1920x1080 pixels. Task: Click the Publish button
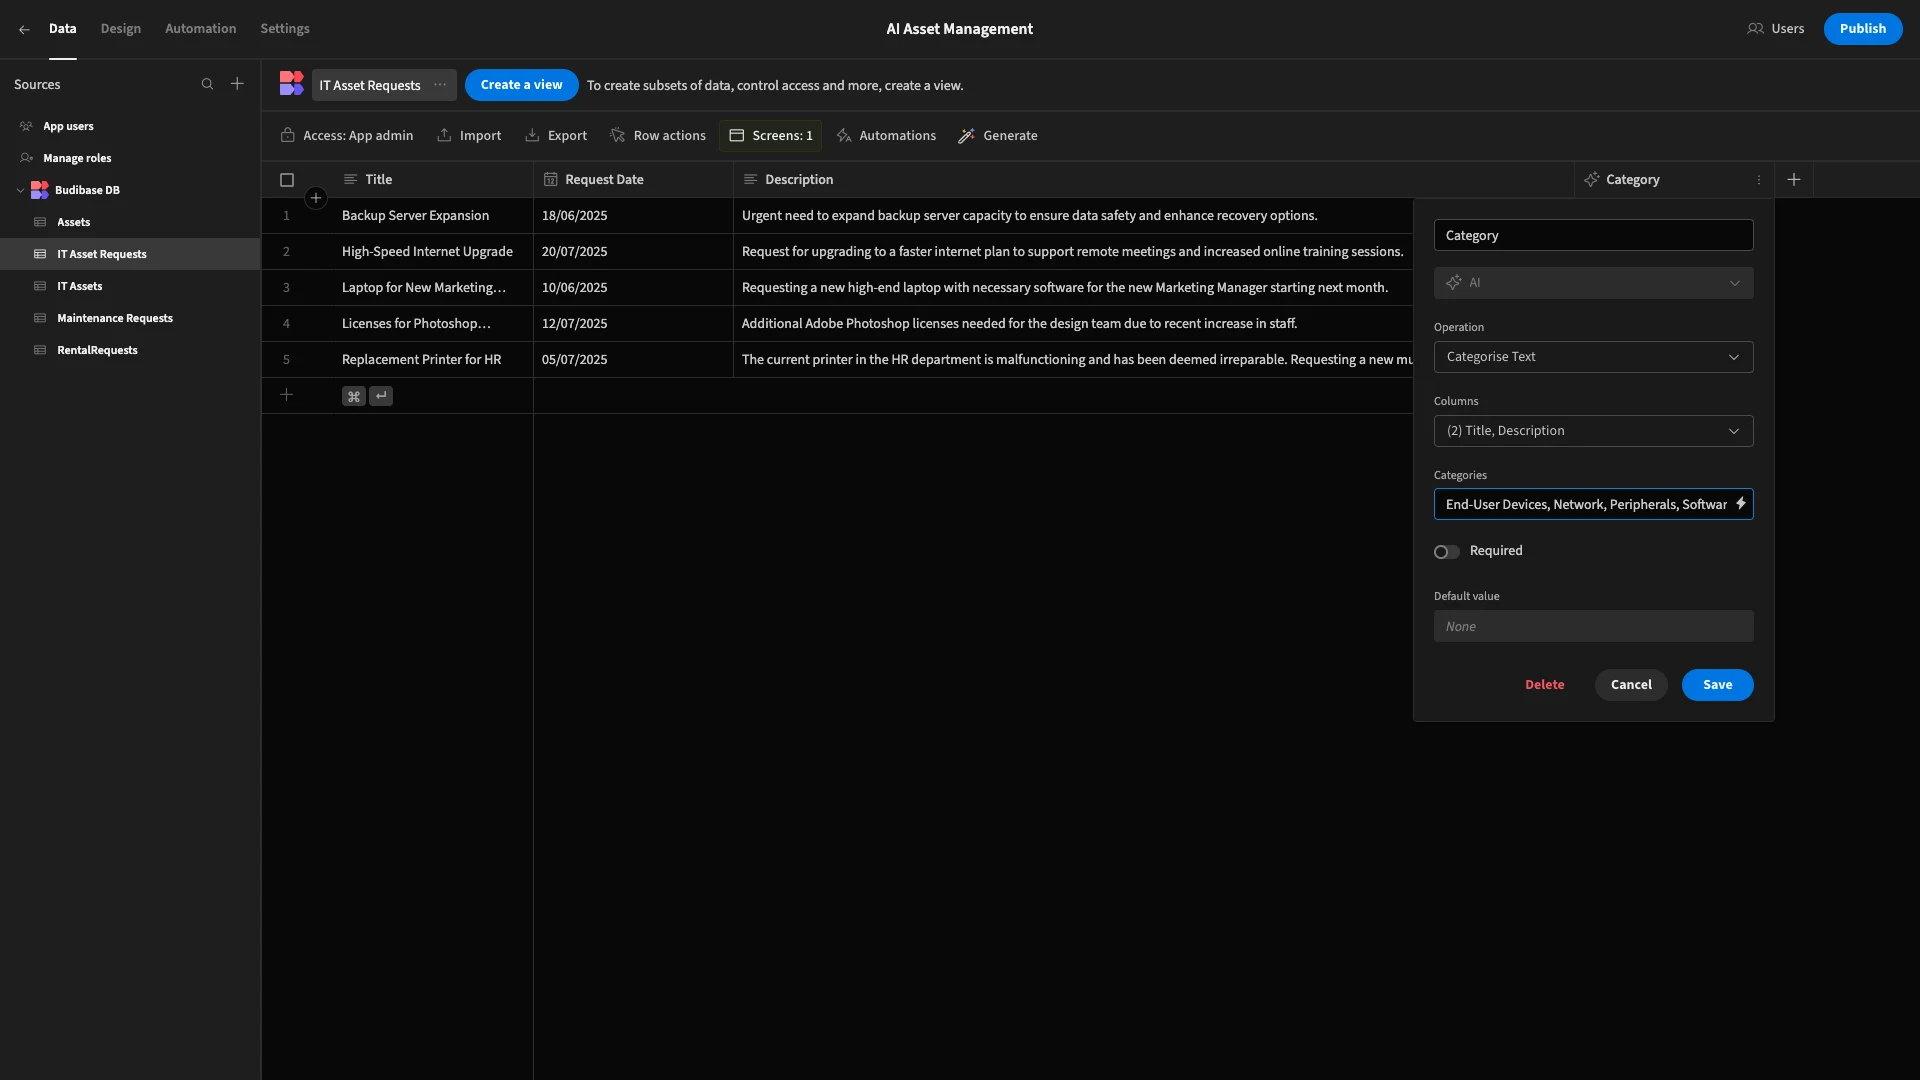point(1862,29)
